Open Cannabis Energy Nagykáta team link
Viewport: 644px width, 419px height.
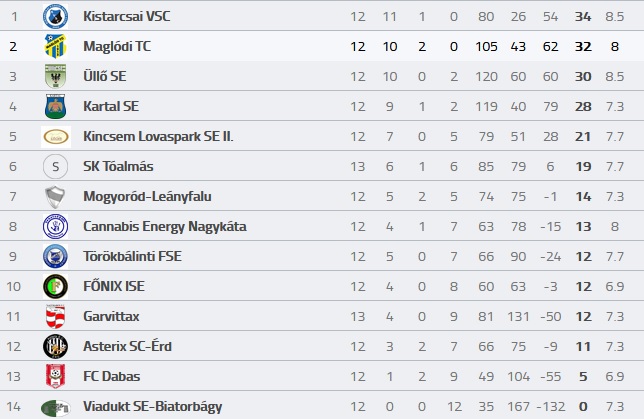click(165, 226)
